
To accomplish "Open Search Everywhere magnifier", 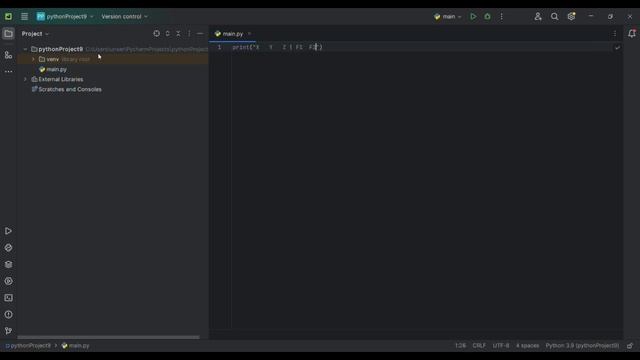I will (x=554, y=17).
